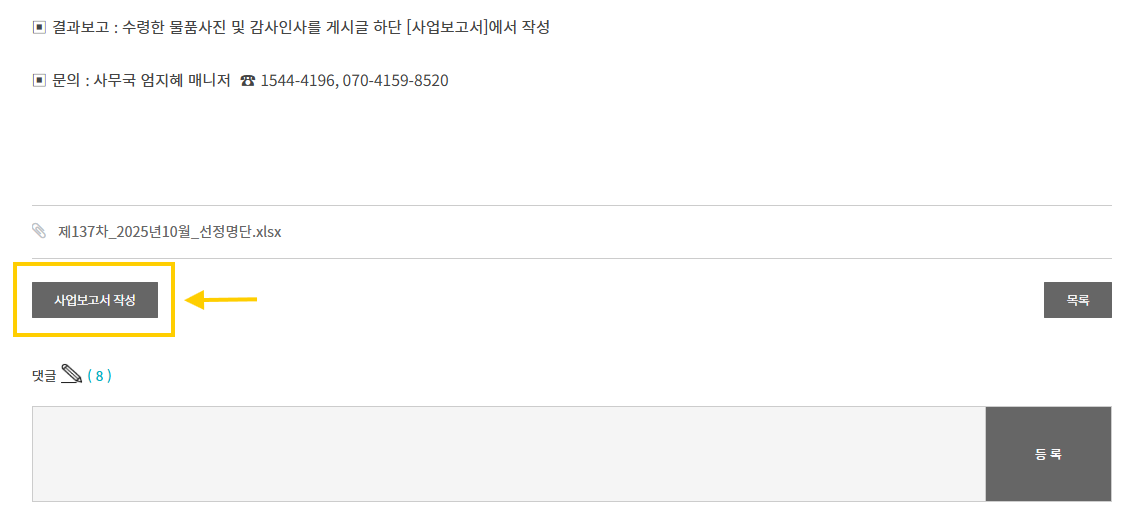Click the 댓글 label
This screenshot has width=1124, height=509.
tap(44, 376)
